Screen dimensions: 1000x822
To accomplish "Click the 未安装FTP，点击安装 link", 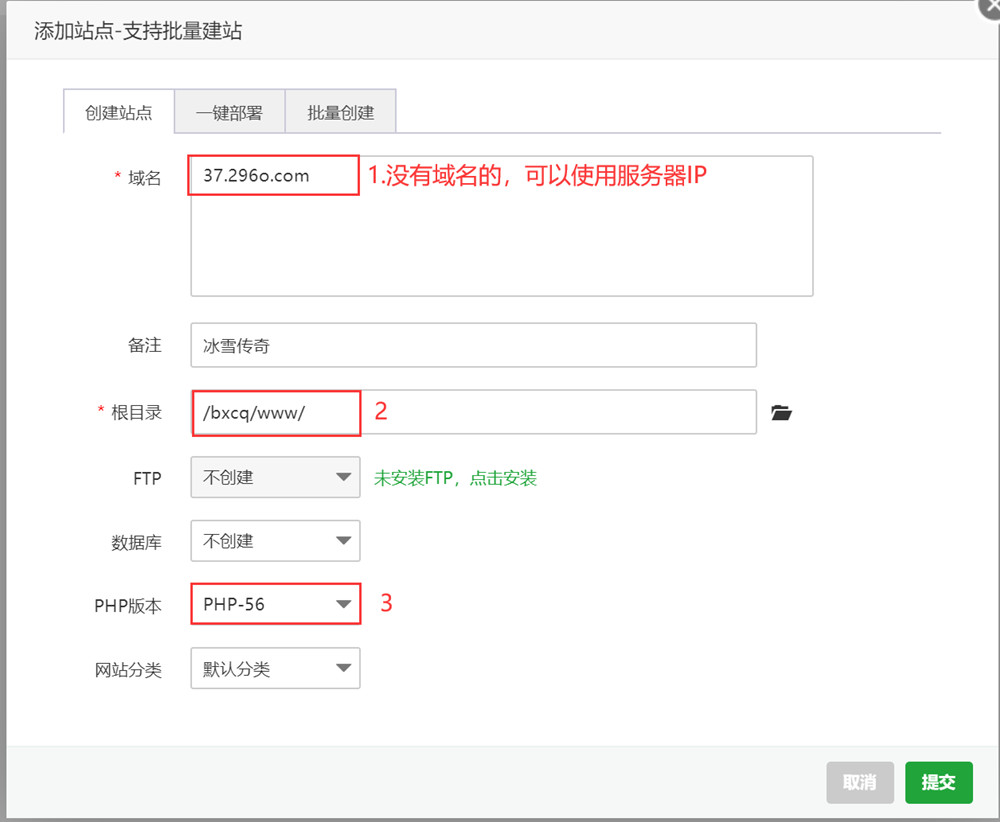I will pos(455,478).
